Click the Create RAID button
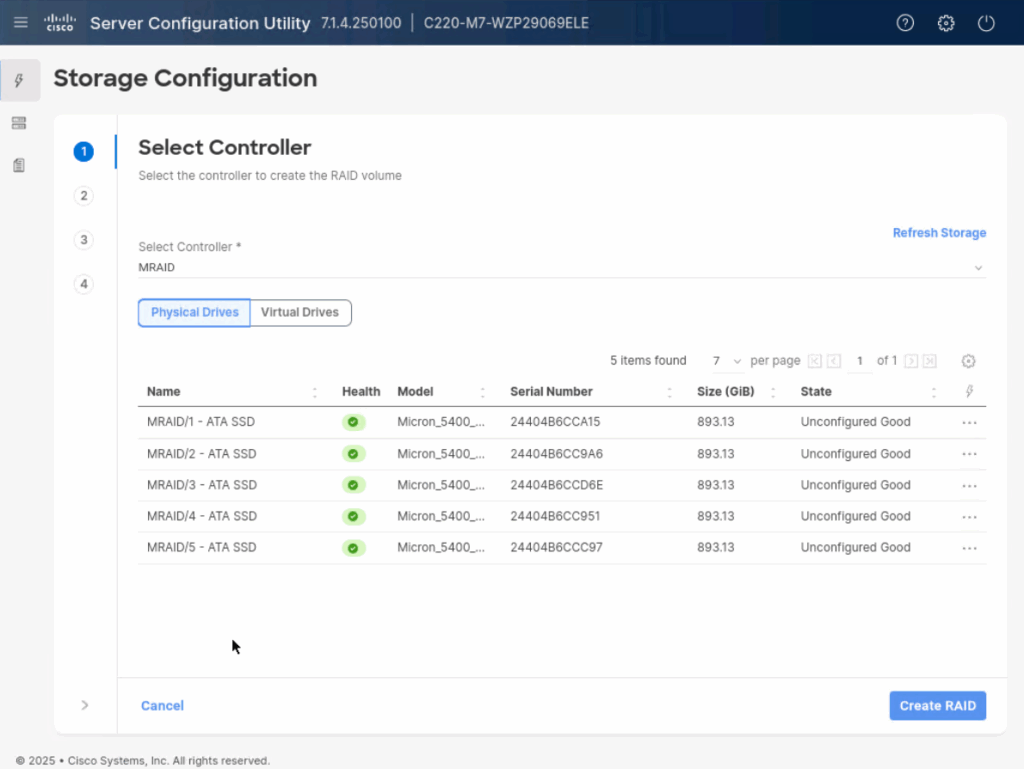The image size is (1024, 769). [938, 706]
